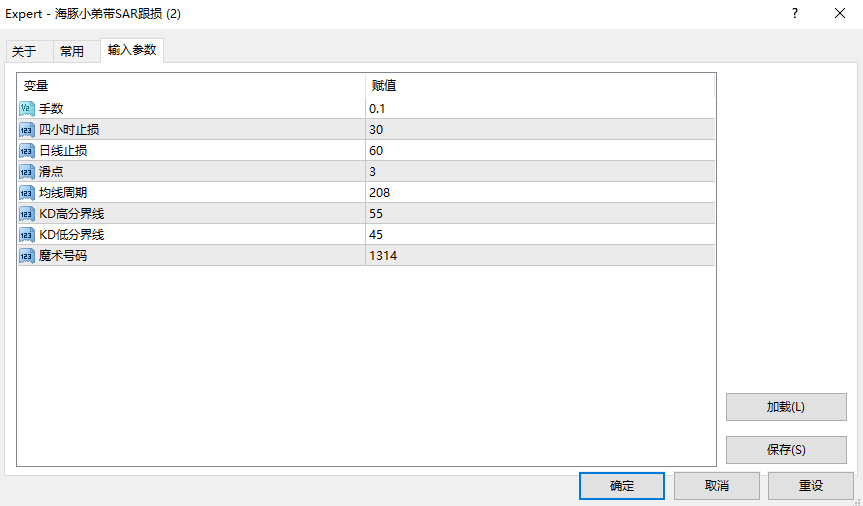
Task: Switch to the 关于 tab
Action: click(24, 52)
